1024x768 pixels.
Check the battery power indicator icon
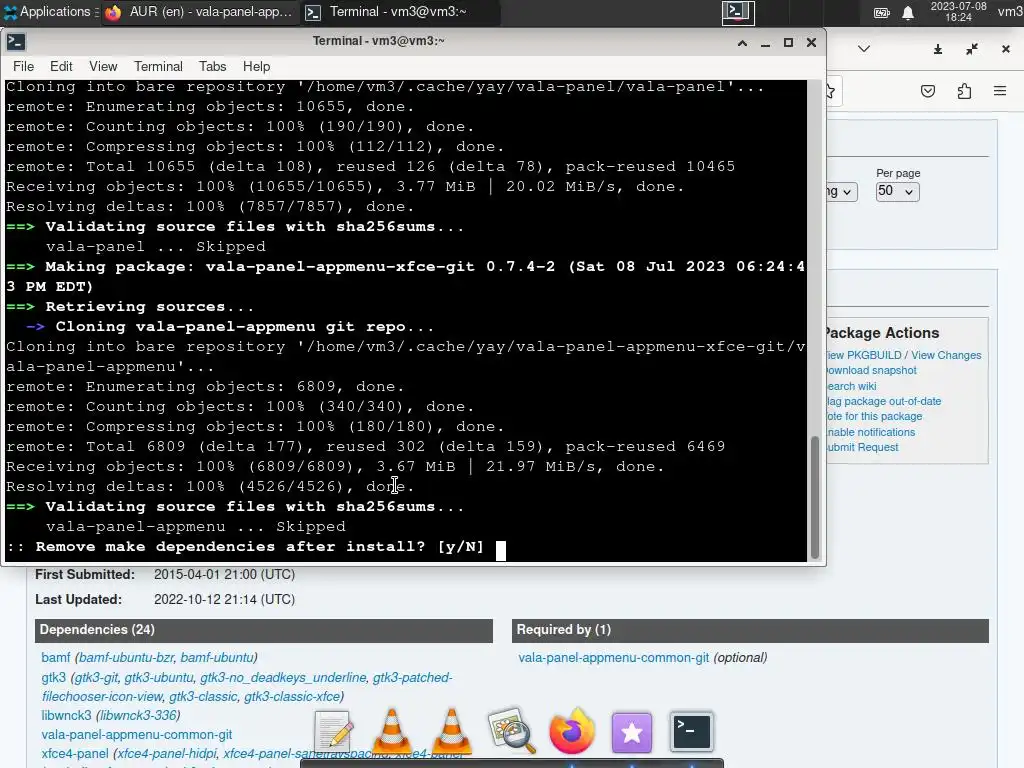[x=882, y=12]
